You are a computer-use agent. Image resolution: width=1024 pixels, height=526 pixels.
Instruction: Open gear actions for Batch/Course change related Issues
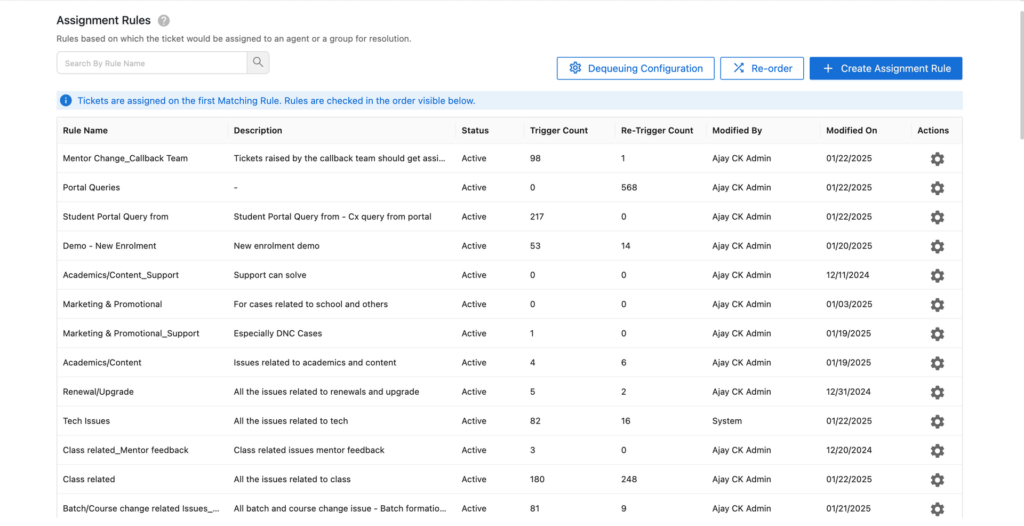(937, 509)
